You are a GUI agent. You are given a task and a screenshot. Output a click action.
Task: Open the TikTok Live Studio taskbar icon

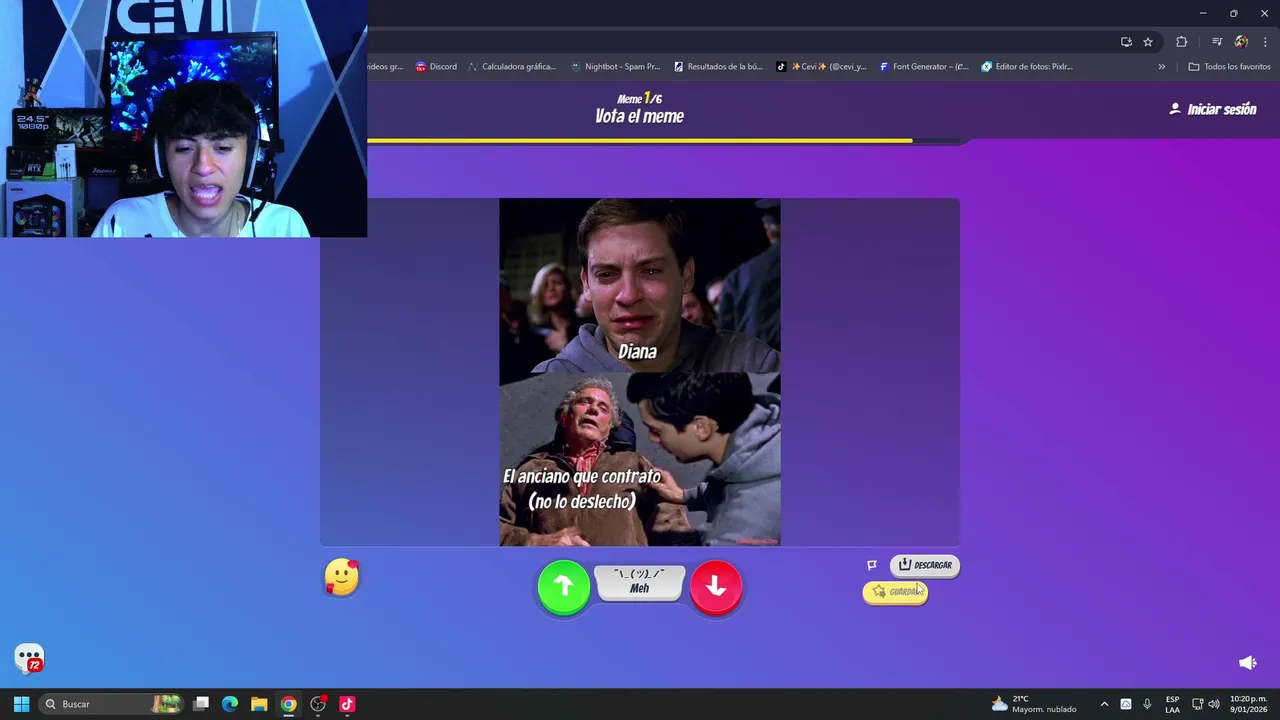[x=347, y=704]
